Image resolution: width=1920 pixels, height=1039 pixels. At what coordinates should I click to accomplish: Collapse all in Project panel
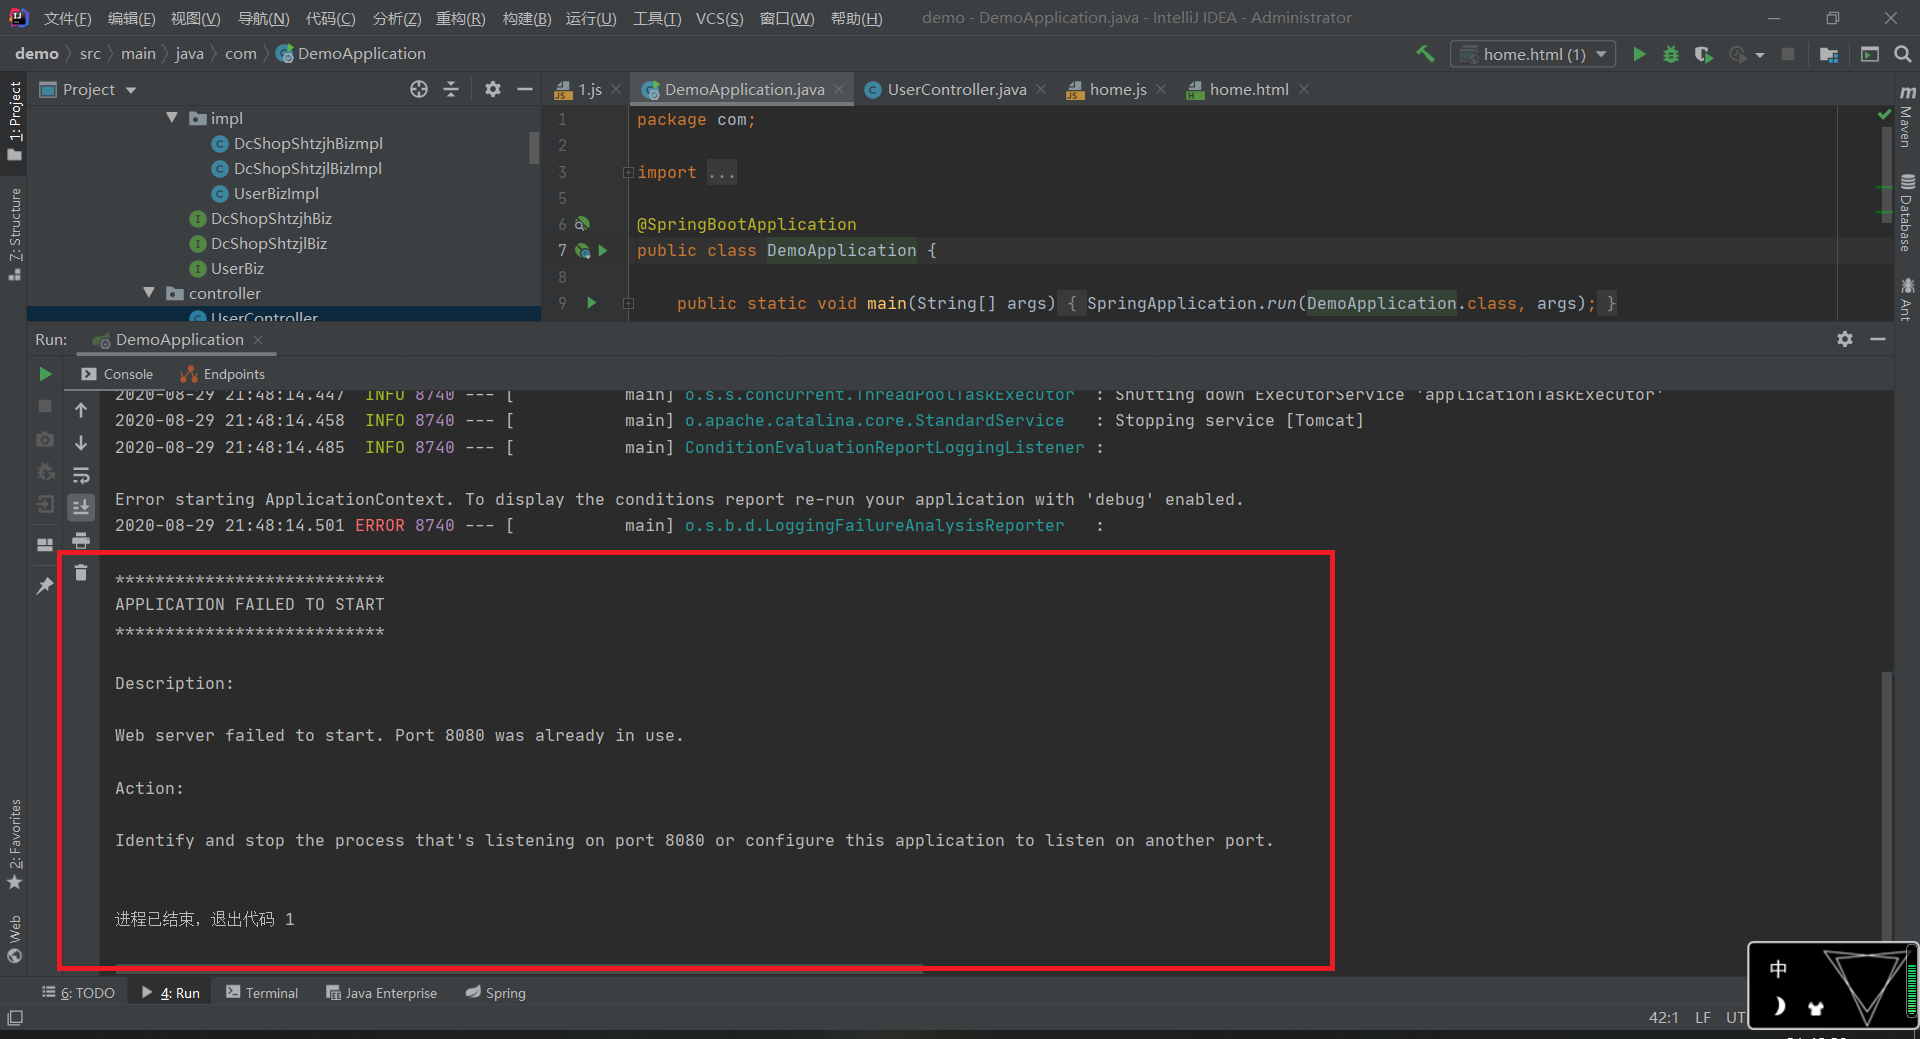(451, 89)
